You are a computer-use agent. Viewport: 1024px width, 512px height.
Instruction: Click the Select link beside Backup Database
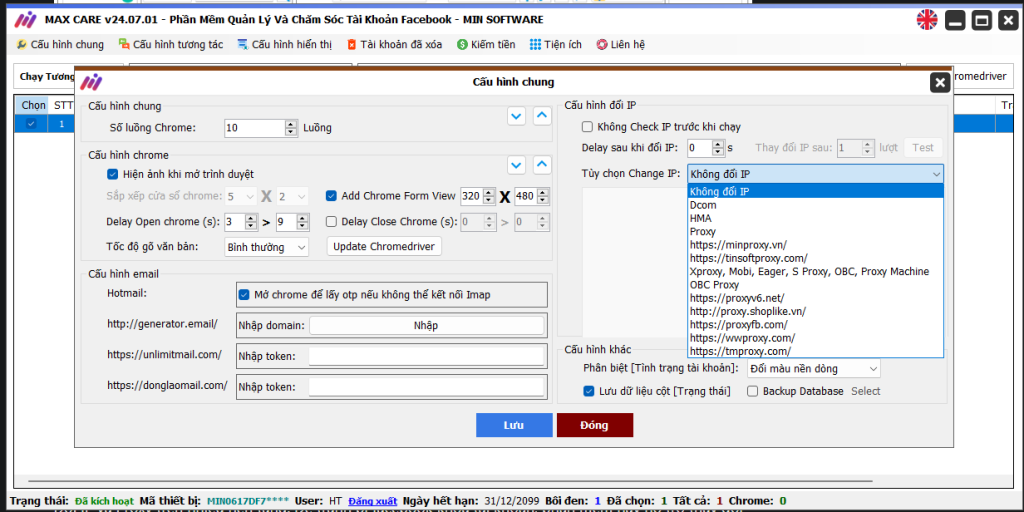(865, 391)
